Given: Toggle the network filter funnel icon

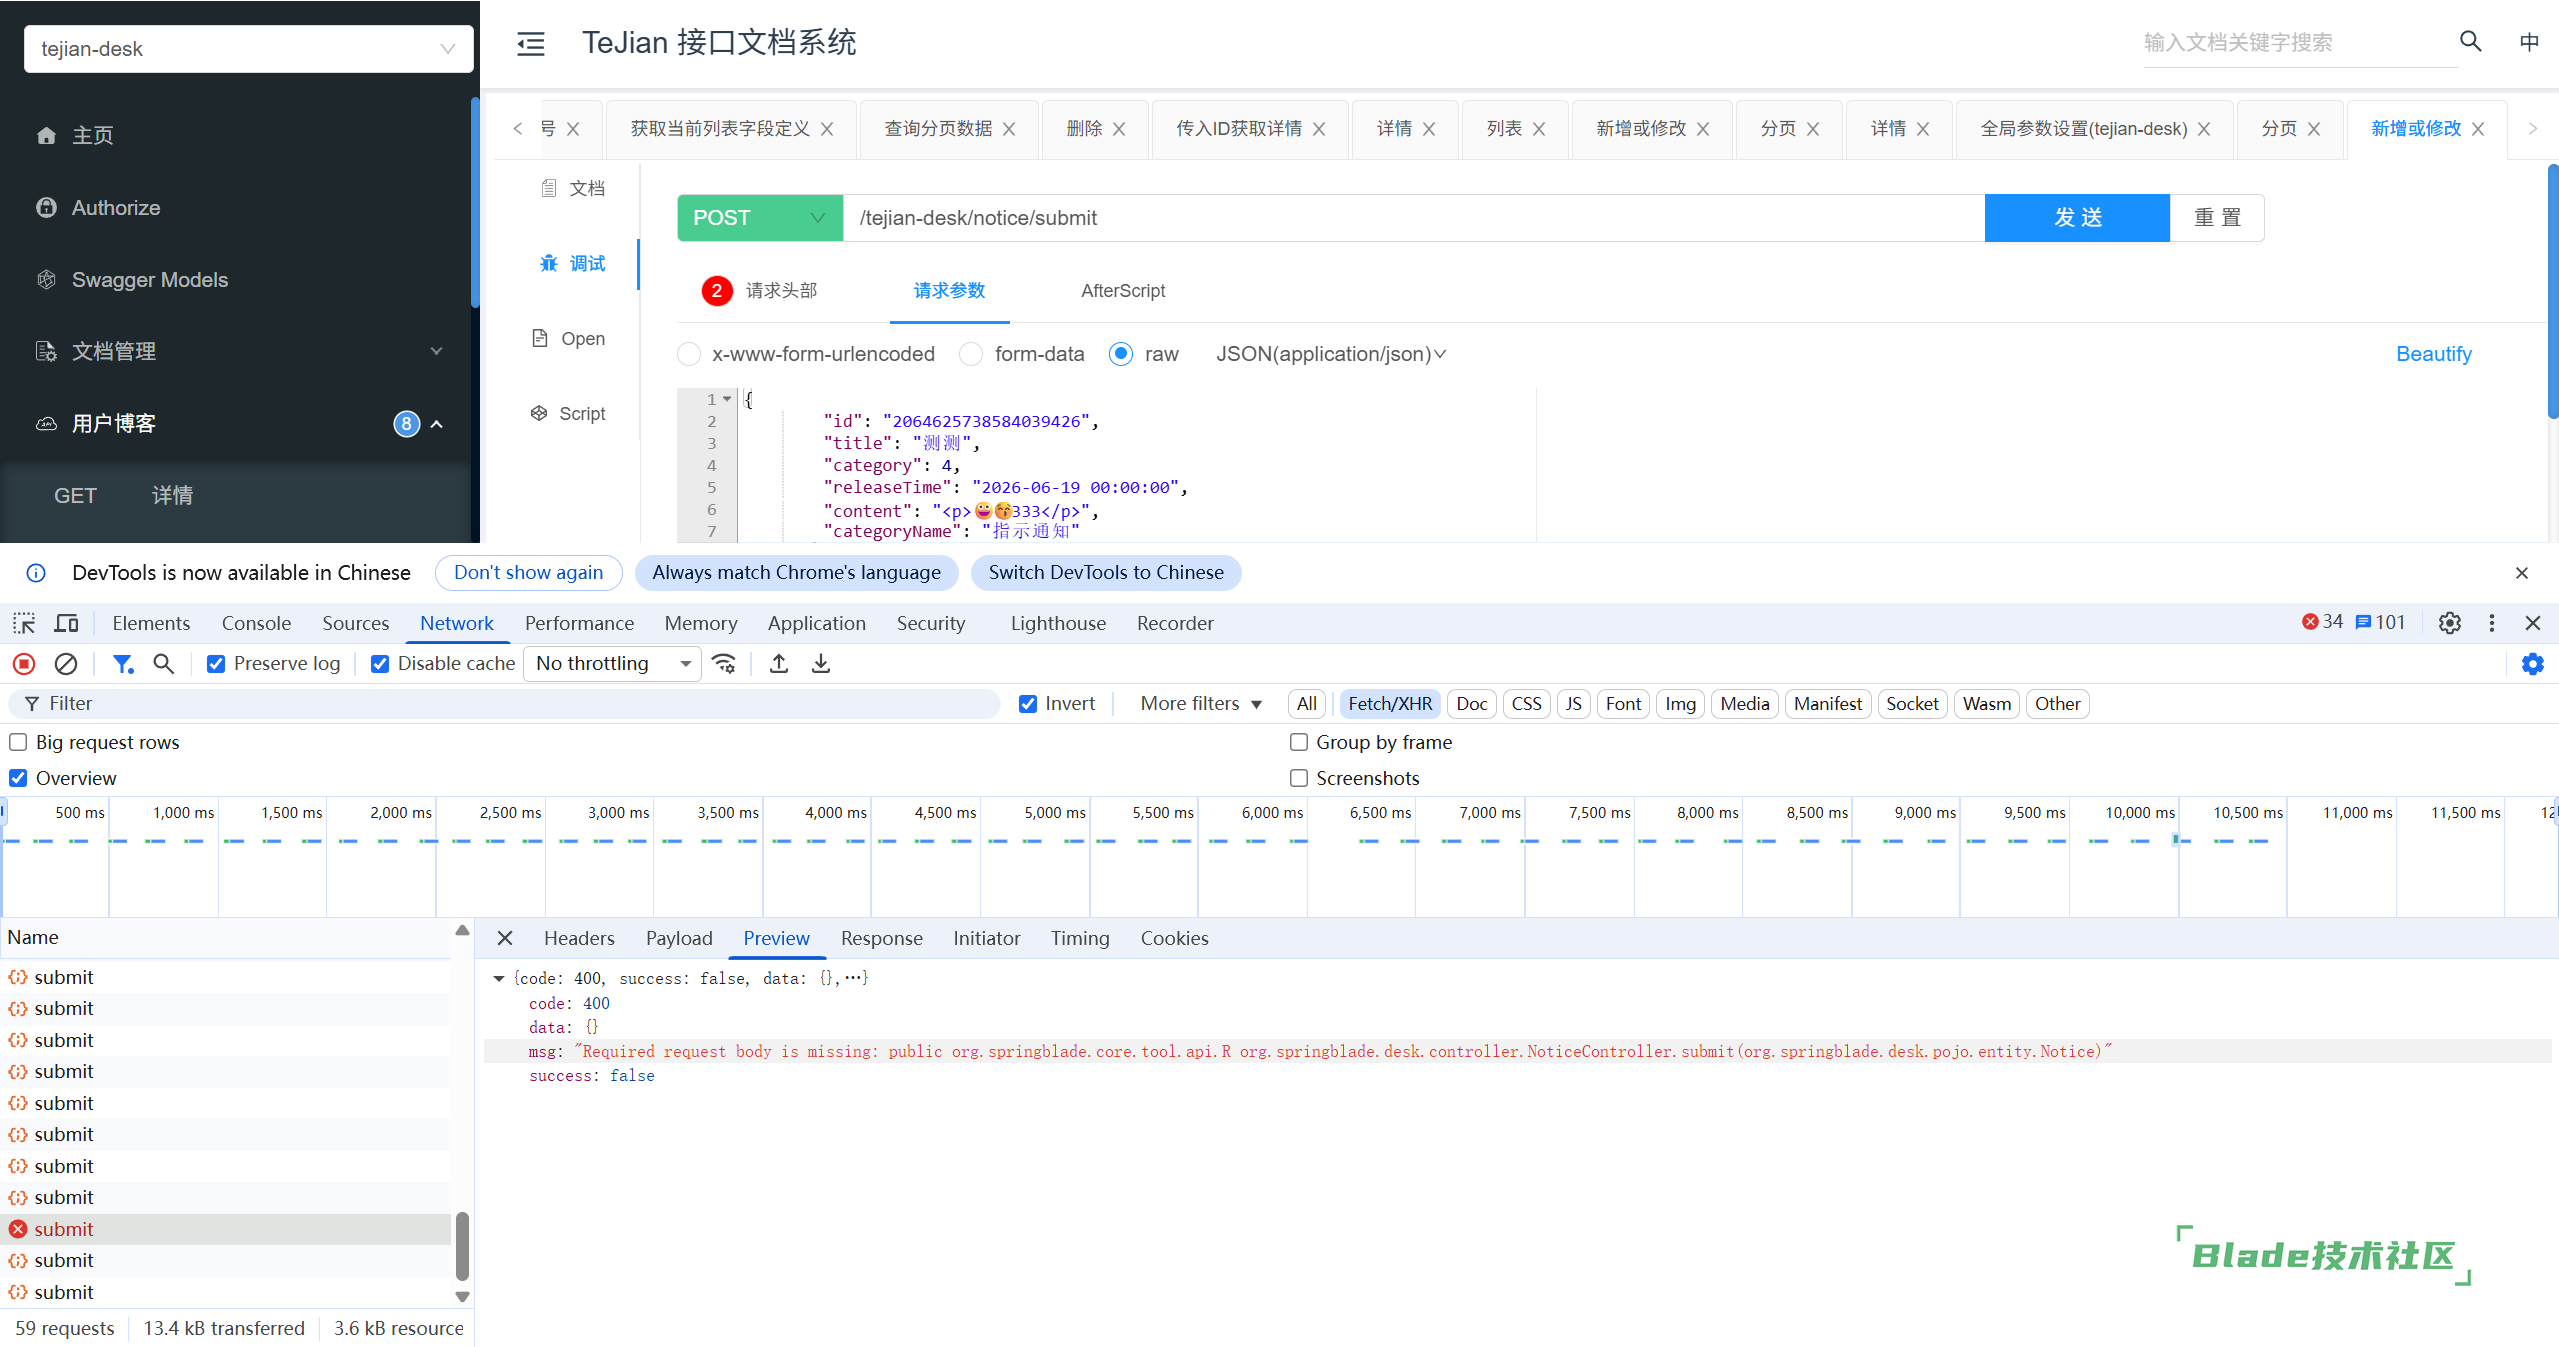Looking at the screenshot, I should (123, 663).
